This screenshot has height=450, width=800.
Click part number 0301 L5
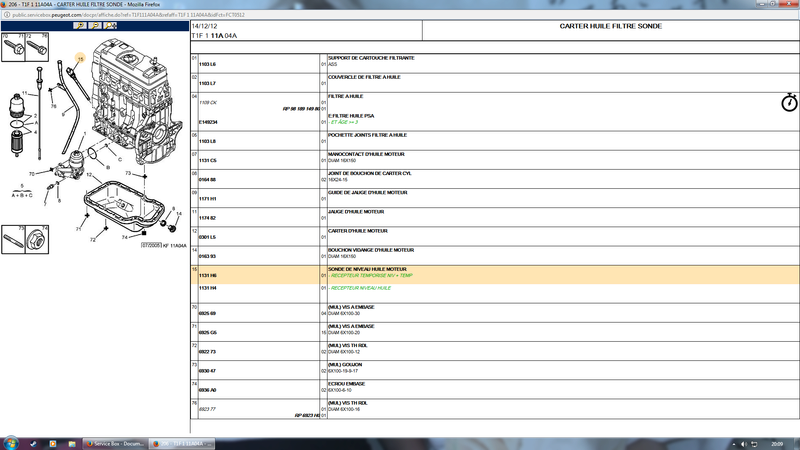click(x=207, y=237)
